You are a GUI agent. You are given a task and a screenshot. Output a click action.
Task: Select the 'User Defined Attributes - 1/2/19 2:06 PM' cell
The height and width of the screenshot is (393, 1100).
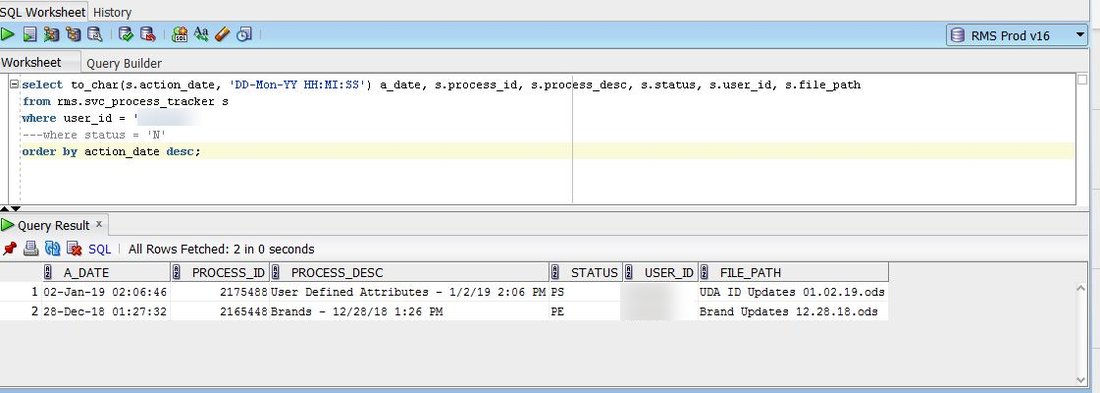point(409,292)
